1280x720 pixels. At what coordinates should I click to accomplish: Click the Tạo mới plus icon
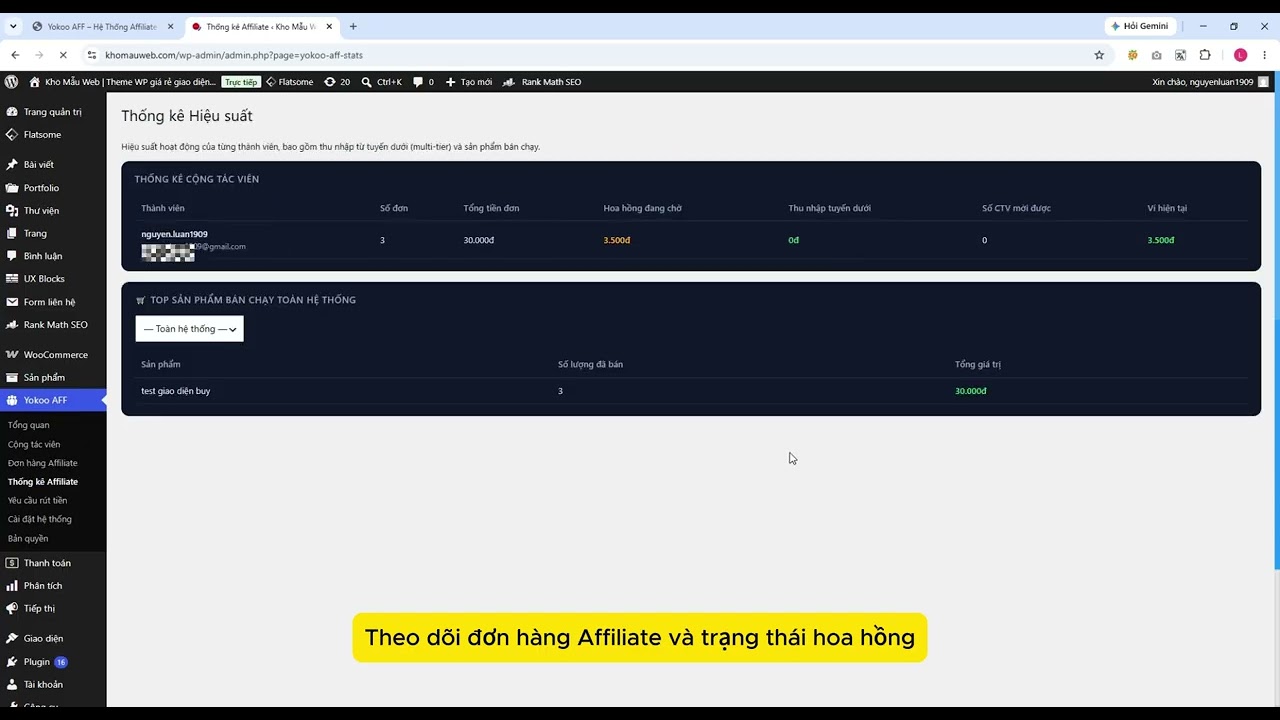(450, 82)
